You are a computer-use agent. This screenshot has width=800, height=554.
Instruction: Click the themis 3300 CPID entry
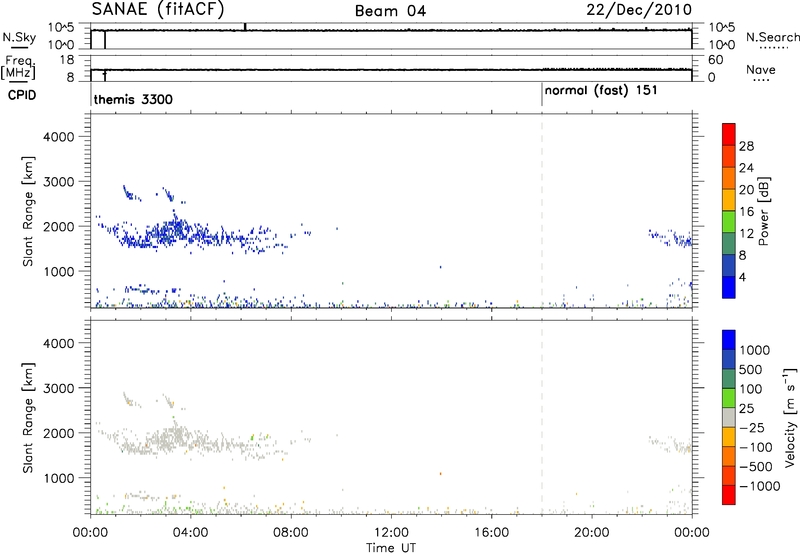coord(133,99)
